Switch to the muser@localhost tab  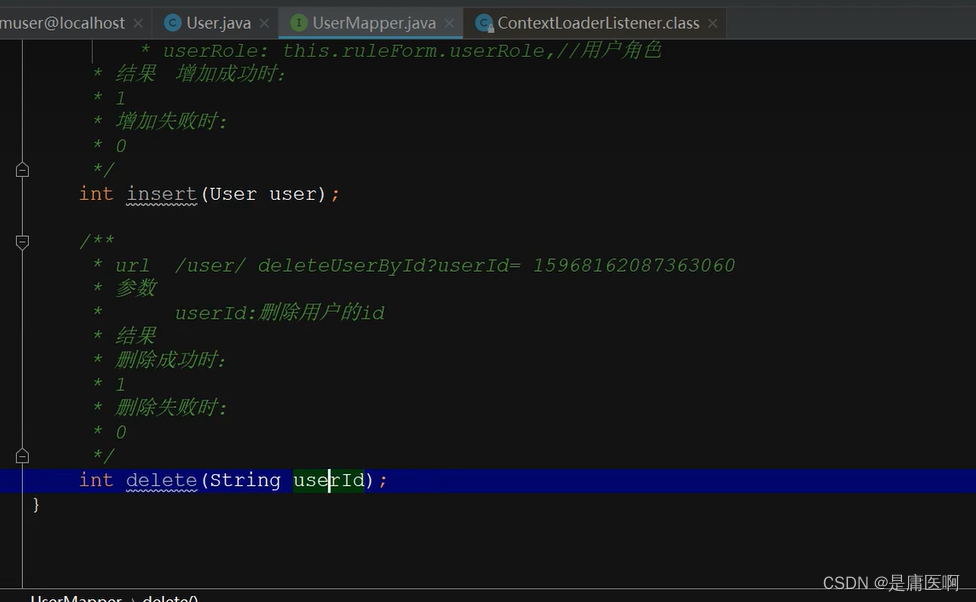[x=62, y=24]
